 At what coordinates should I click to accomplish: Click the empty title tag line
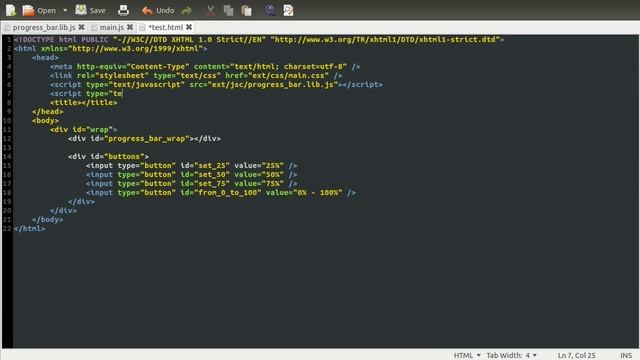tap(84, 102)
